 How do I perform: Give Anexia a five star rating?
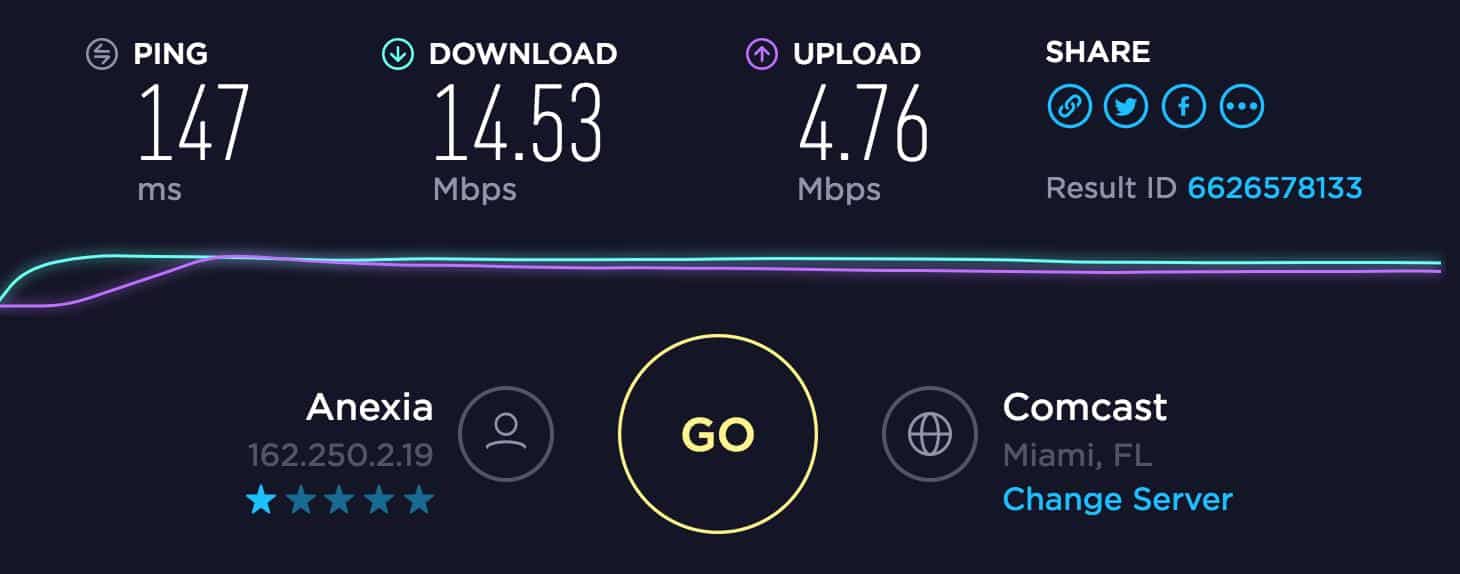click(419, 499)
